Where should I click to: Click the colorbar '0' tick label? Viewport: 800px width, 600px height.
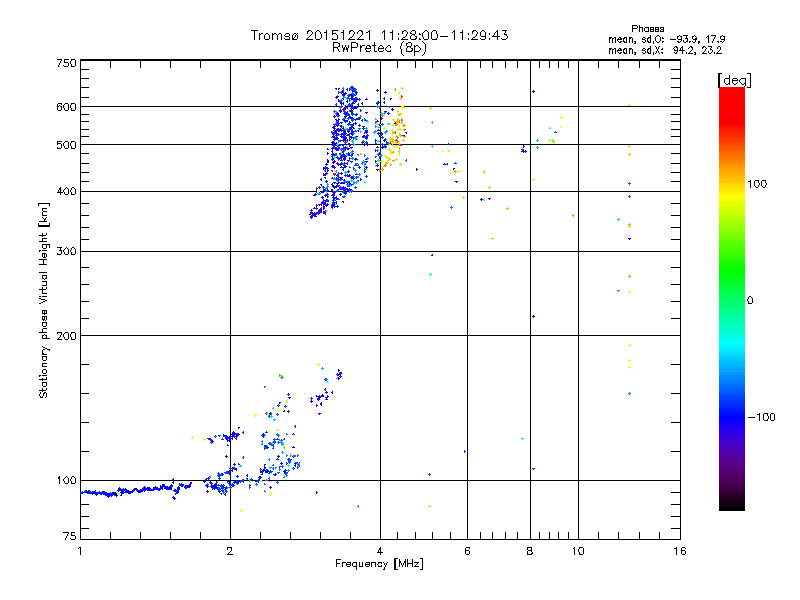pyautogui.click(x=750, y=301)
